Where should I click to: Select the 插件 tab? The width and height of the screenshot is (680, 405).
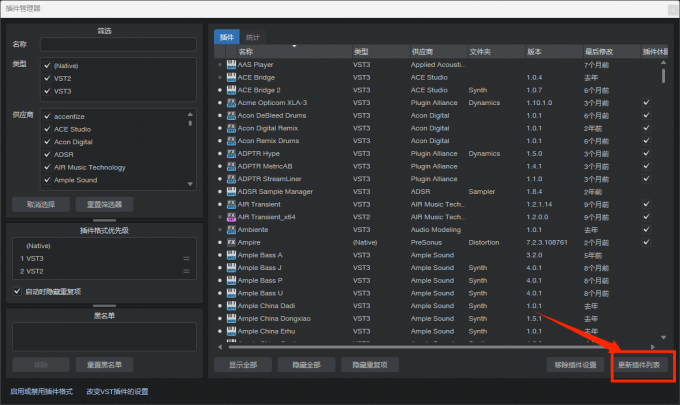[x=227, y=37]
